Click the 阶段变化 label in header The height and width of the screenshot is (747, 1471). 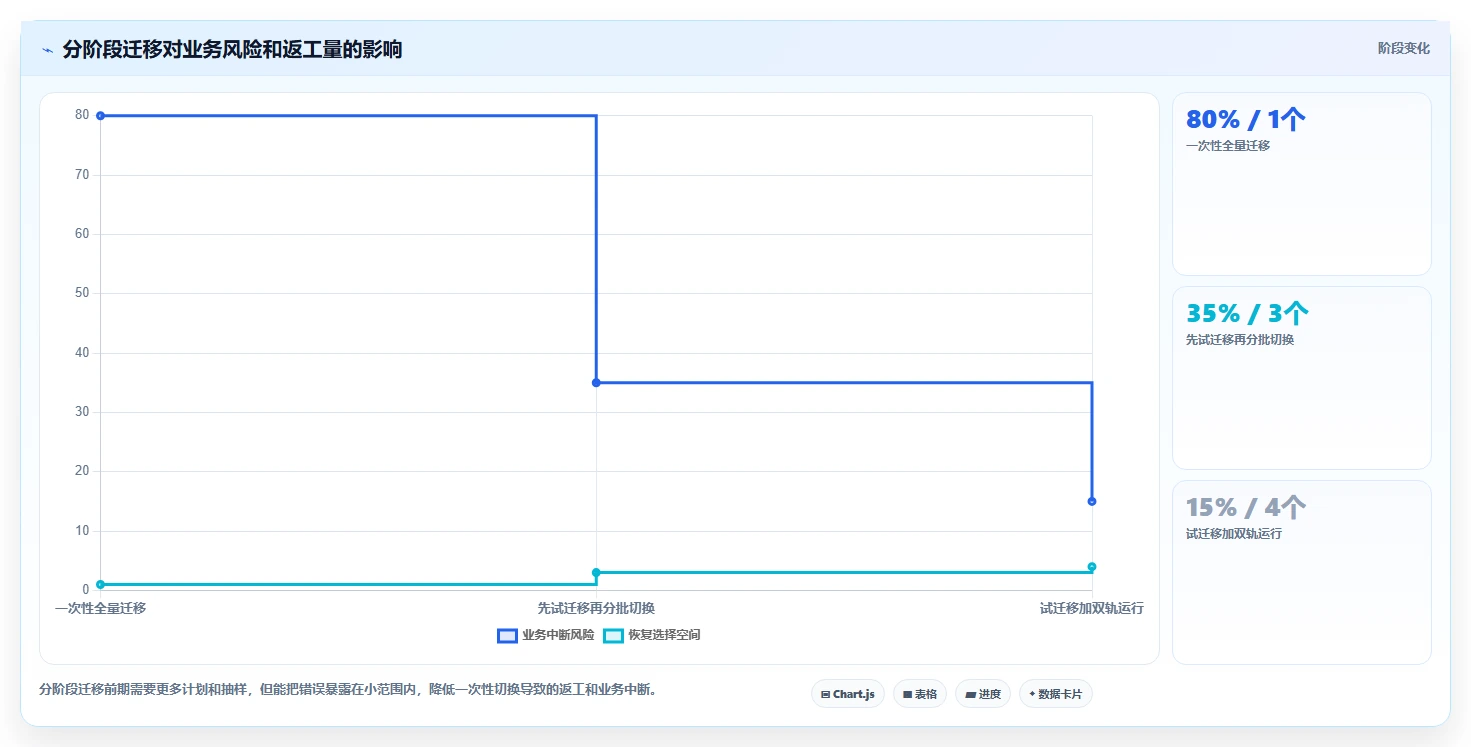pyautogui.click(x=1404, y=48)
